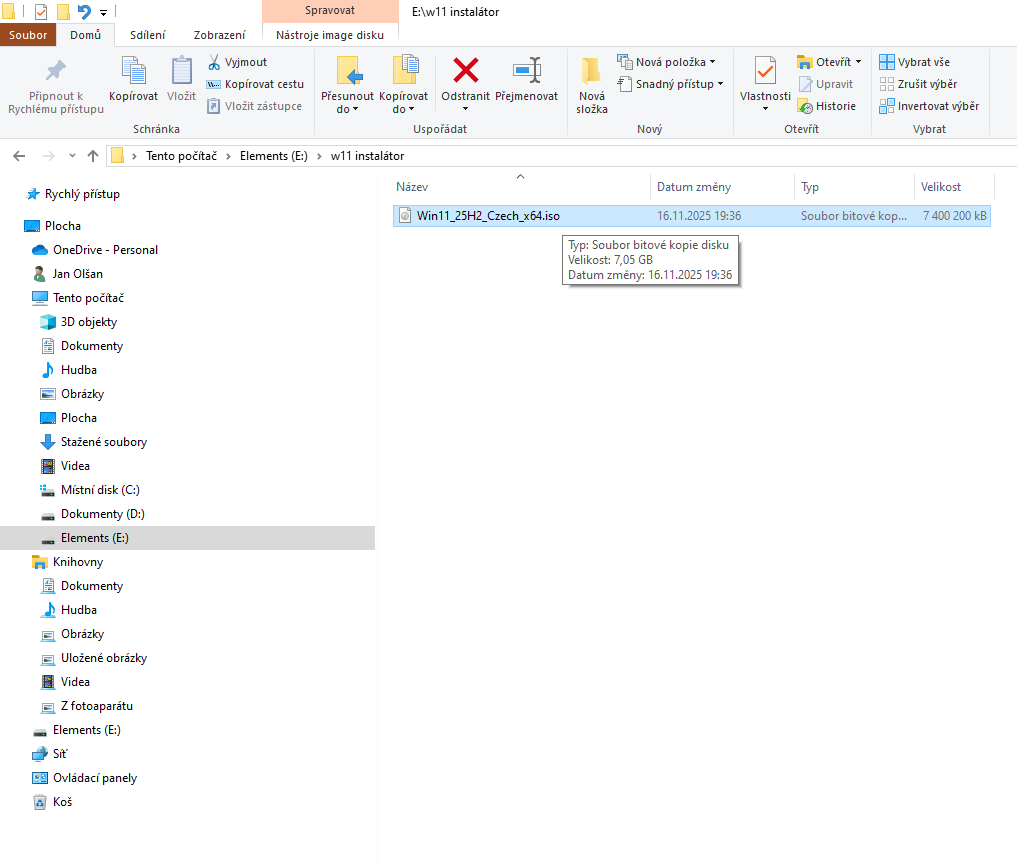Open the recent locations dropdown by the navigation arrows

[72, 156]
